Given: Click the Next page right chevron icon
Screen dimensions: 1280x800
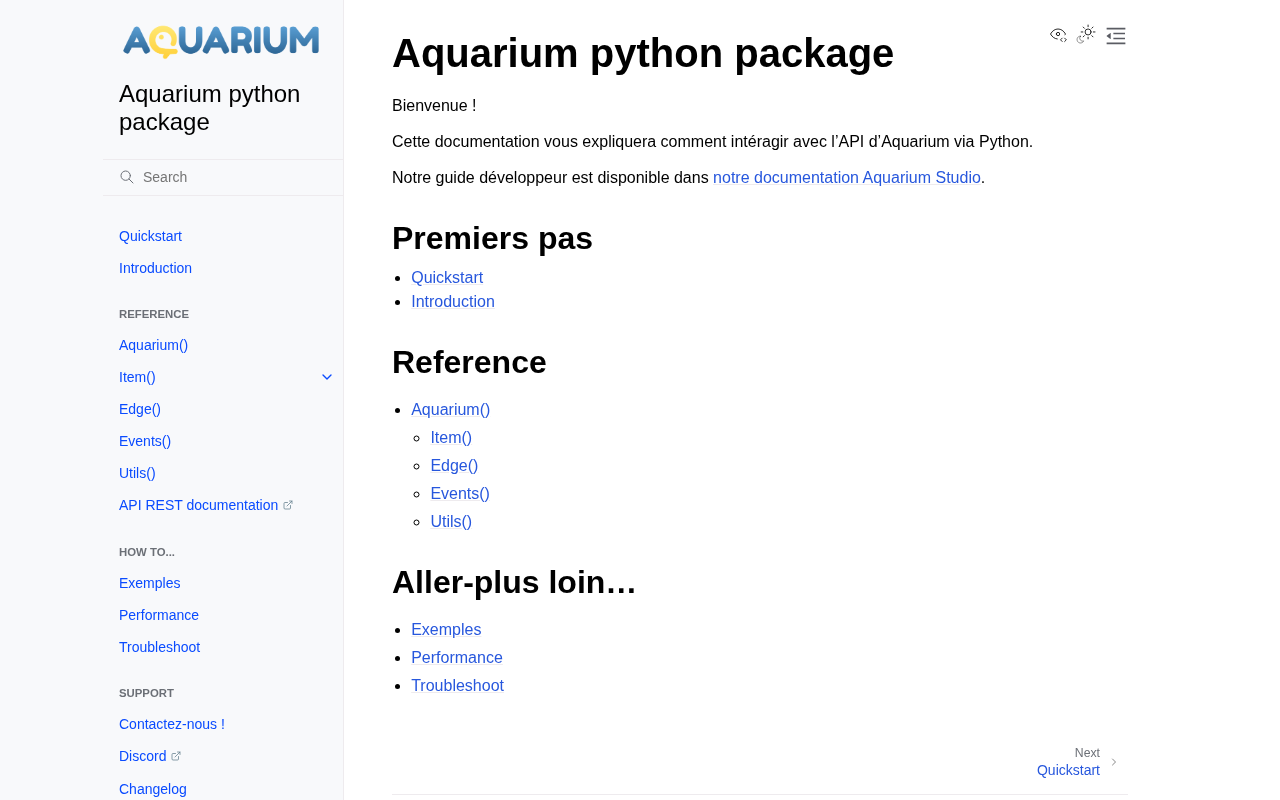Looking at the screenshot, I should [x=1114, y=762].
